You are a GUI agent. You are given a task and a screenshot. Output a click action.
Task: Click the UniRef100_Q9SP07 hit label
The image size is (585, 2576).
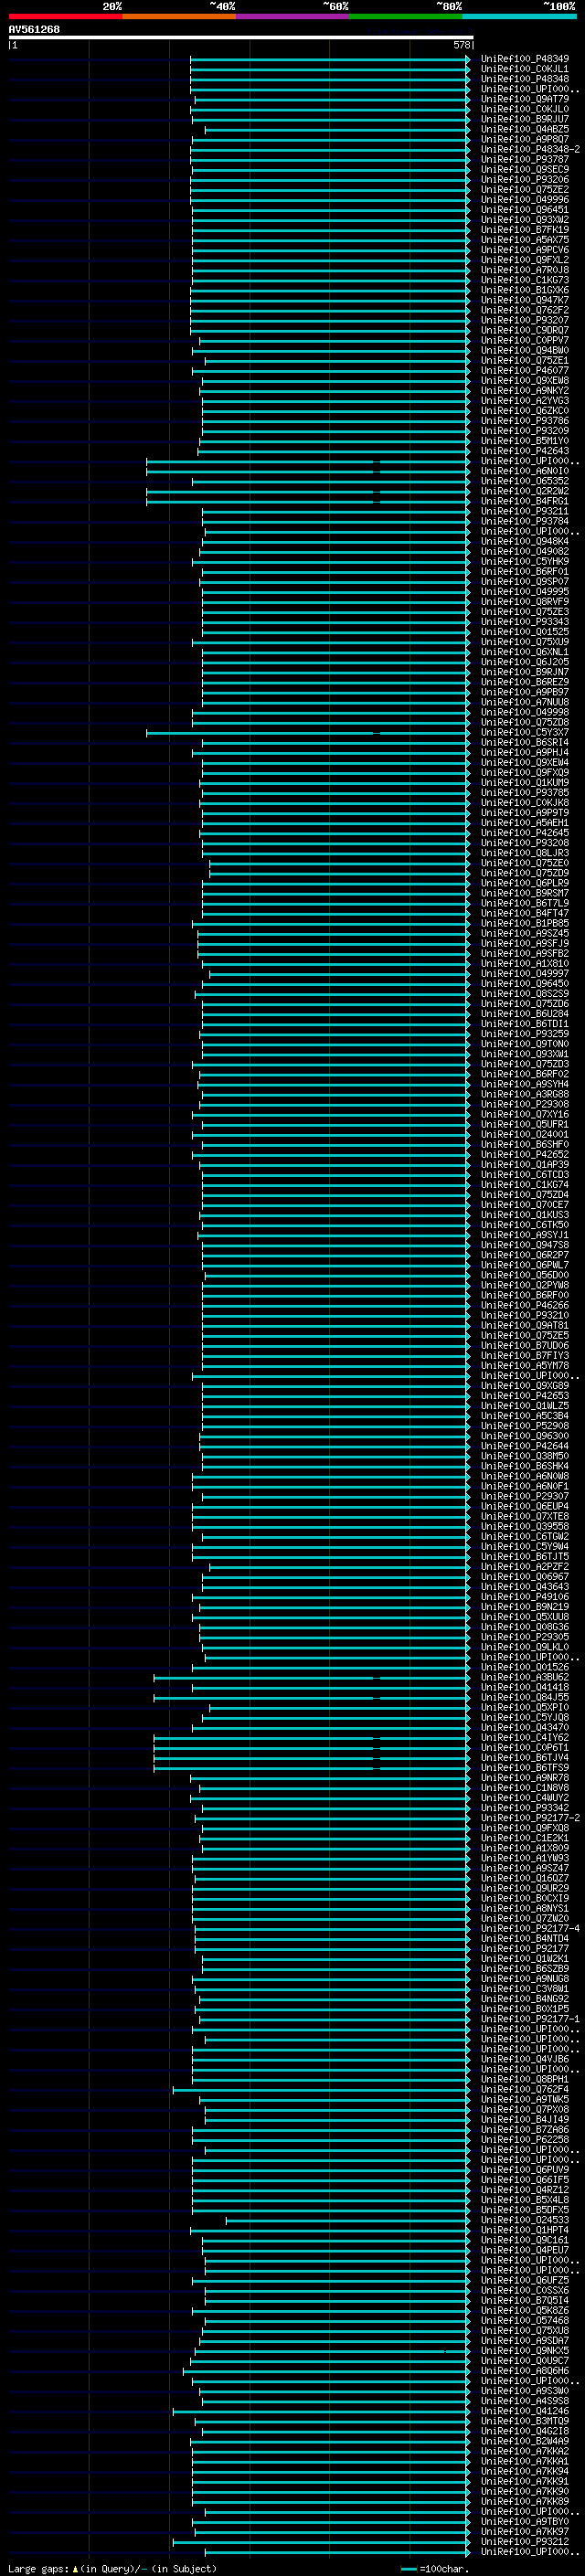[x=525, y=581]
